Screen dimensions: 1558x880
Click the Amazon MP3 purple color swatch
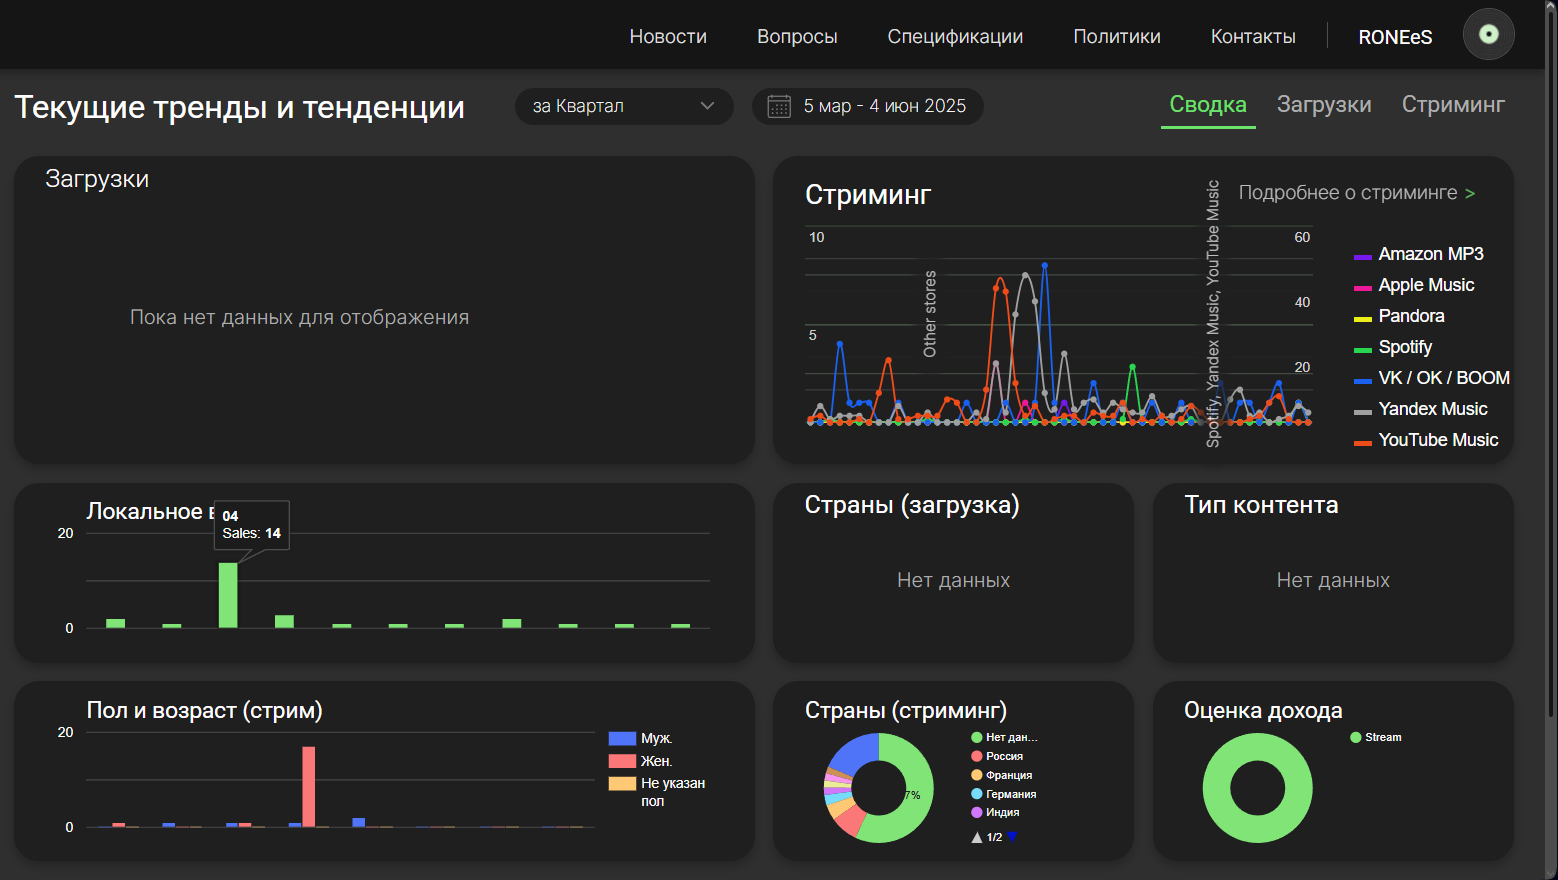click(1362, 257)
